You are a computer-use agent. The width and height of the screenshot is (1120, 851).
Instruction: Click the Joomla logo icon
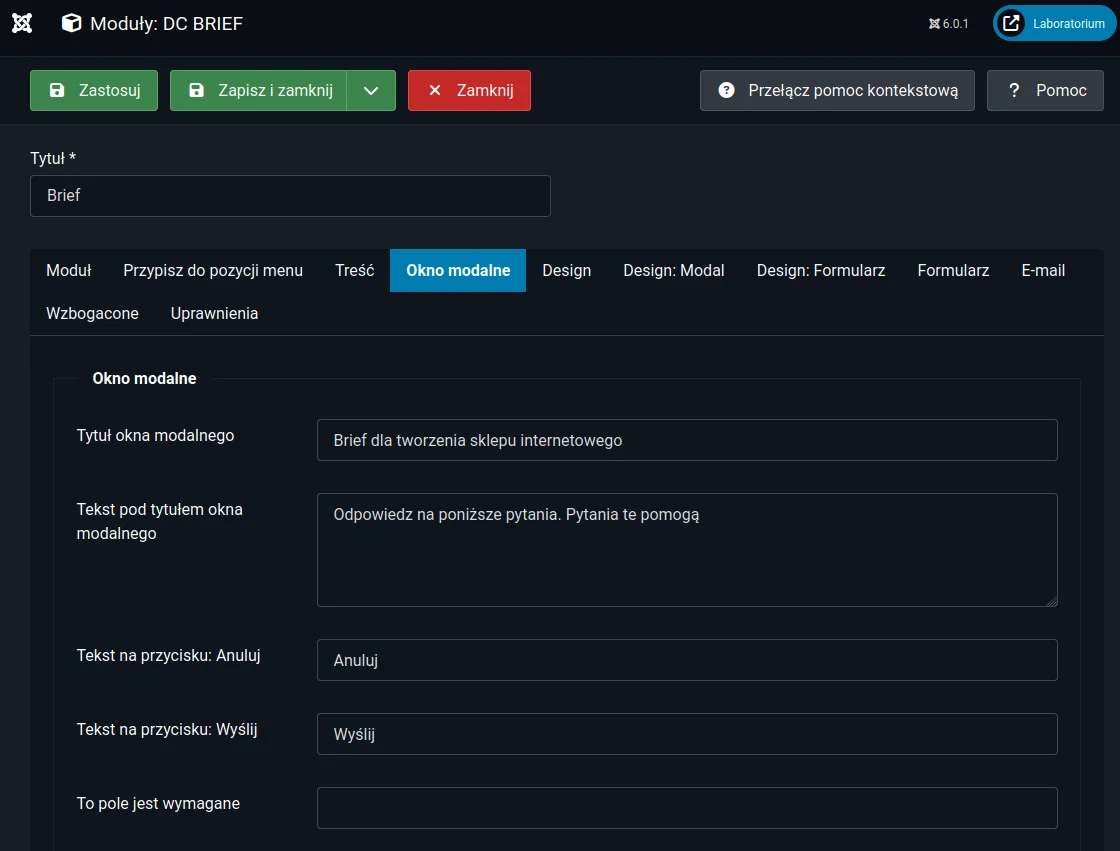(22, 23)
